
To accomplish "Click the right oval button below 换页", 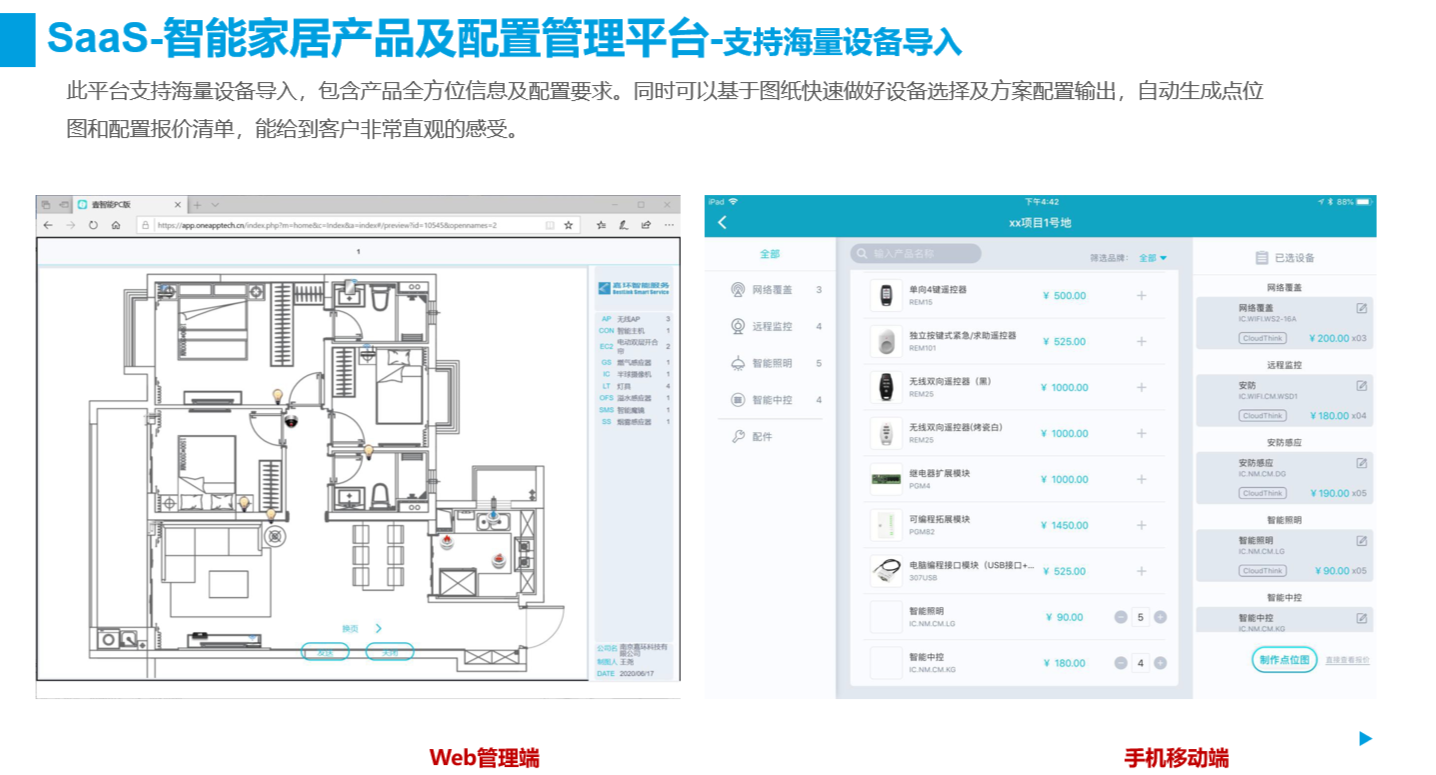I will 389,652.
